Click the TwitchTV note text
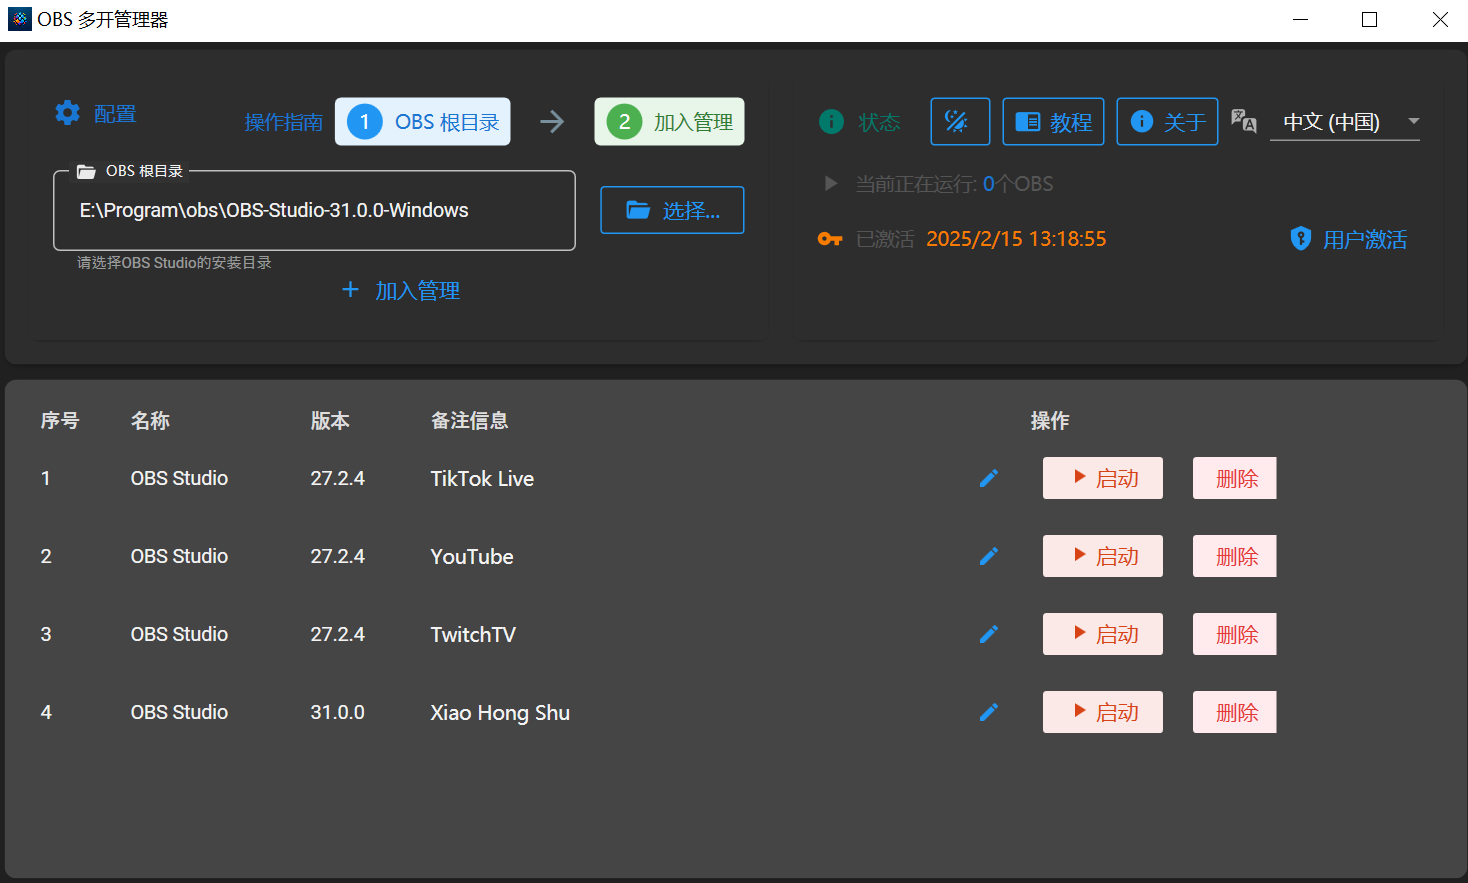Image resolution: width=1468 pixels, height=883 pixels. pyautogui.click(x=473, y=634)
